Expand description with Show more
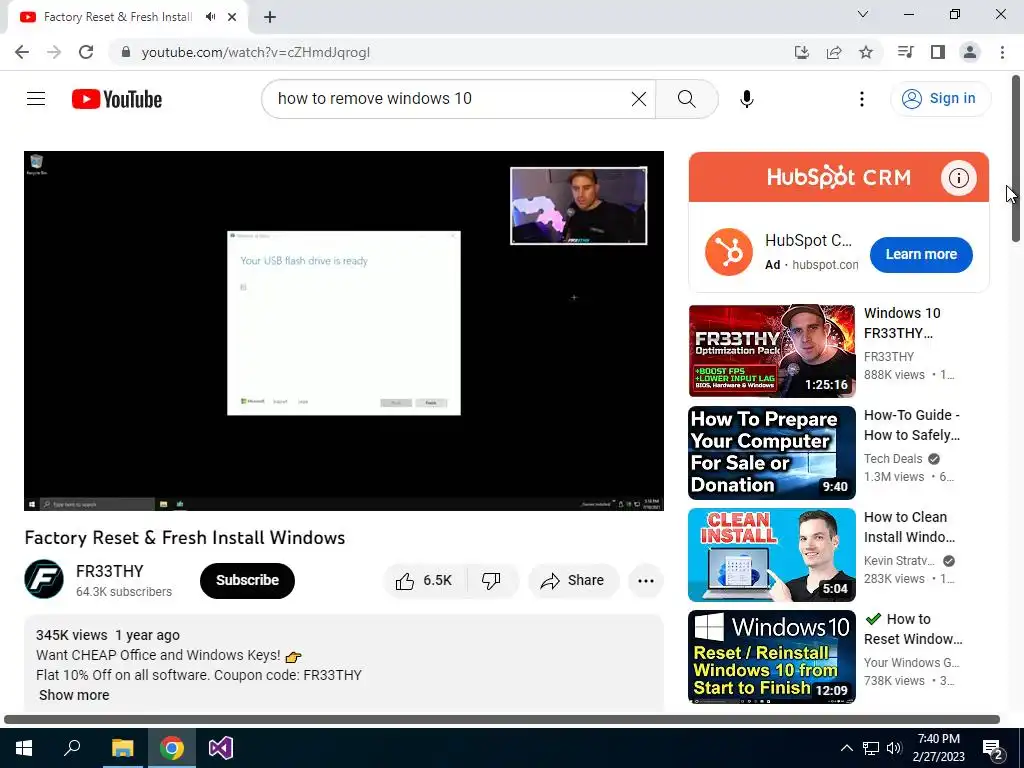 [x=74, y=695]
